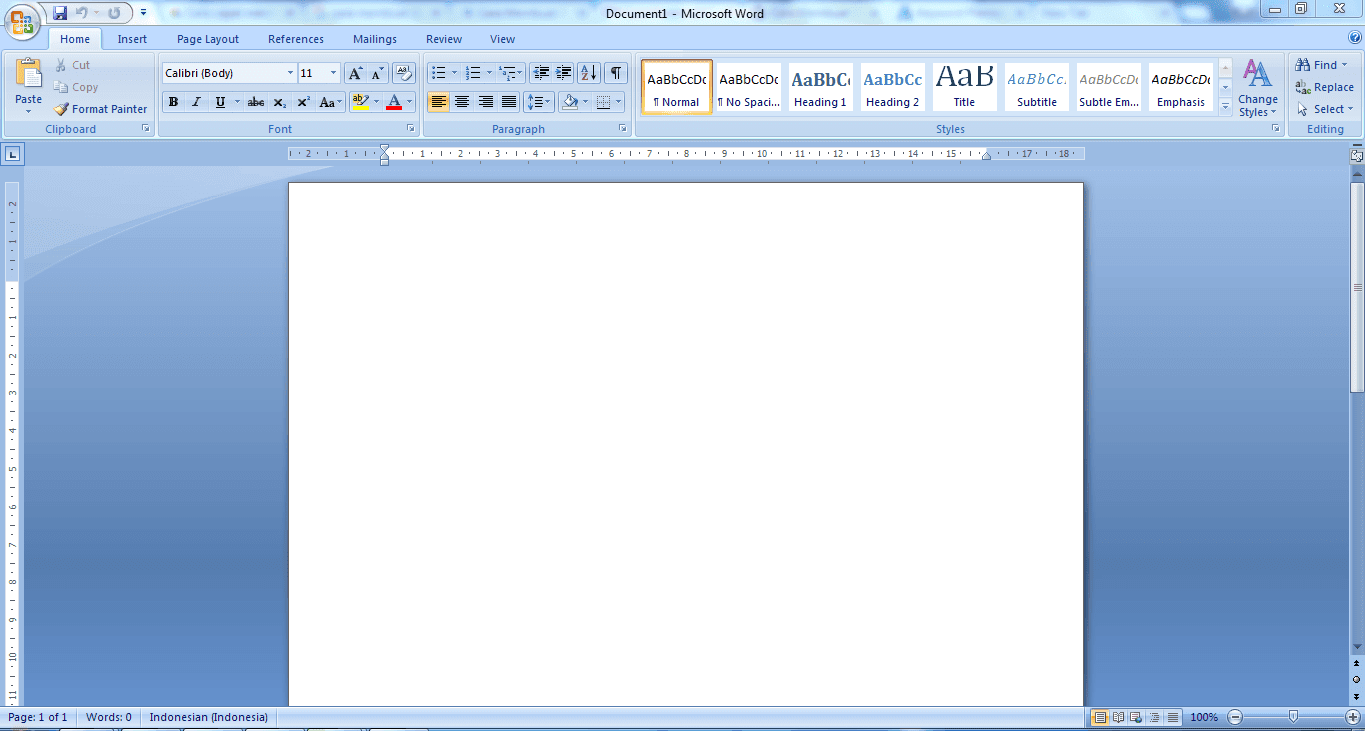Toggle Bold formatting
The height and width of the screenshot is (731, 1365).
coord(173,102)
